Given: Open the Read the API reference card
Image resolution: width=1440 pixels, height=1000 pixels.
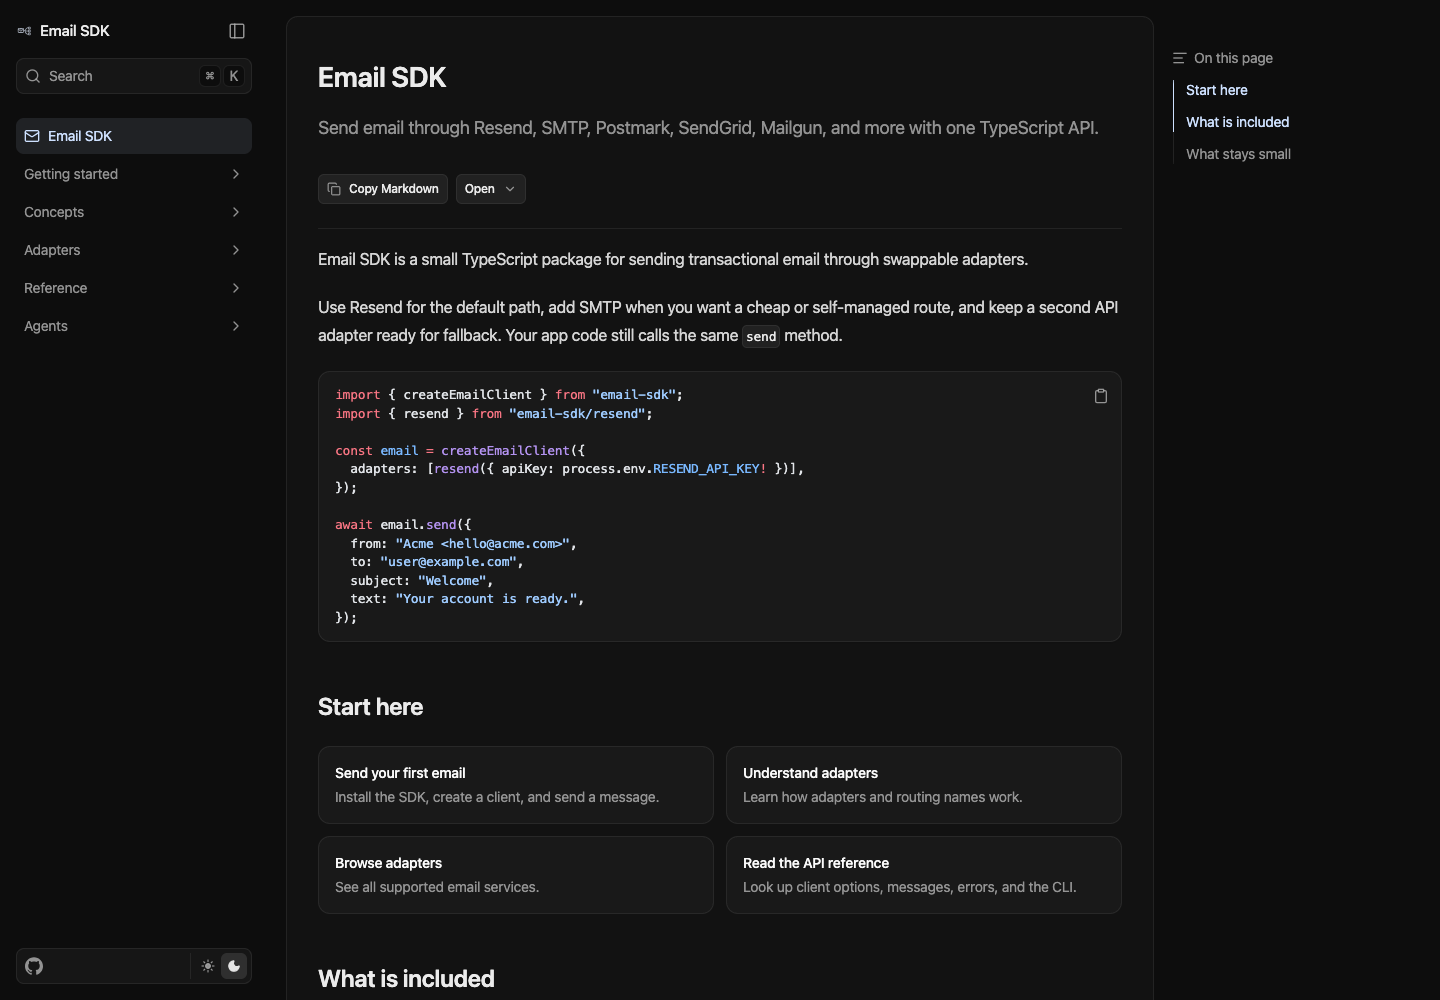Looking at the screenshot, I should (x=924, y=875).
